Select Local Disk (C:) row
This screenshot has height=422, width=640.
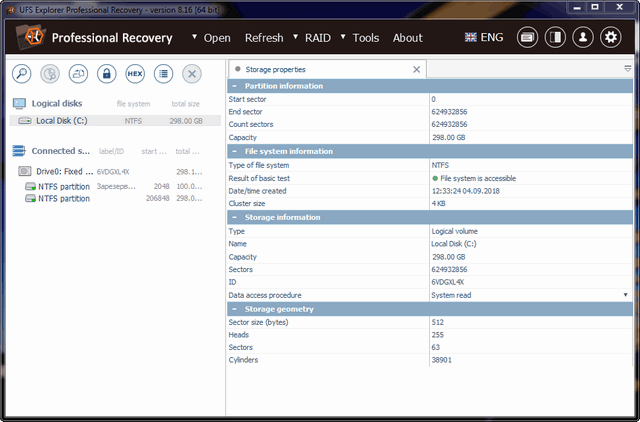(x=115, y=121)
